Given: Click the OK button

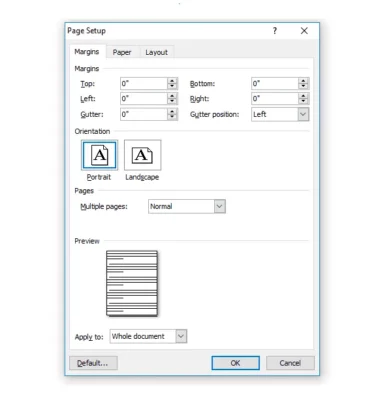Looking at the screenshot, I should [236, 363].
